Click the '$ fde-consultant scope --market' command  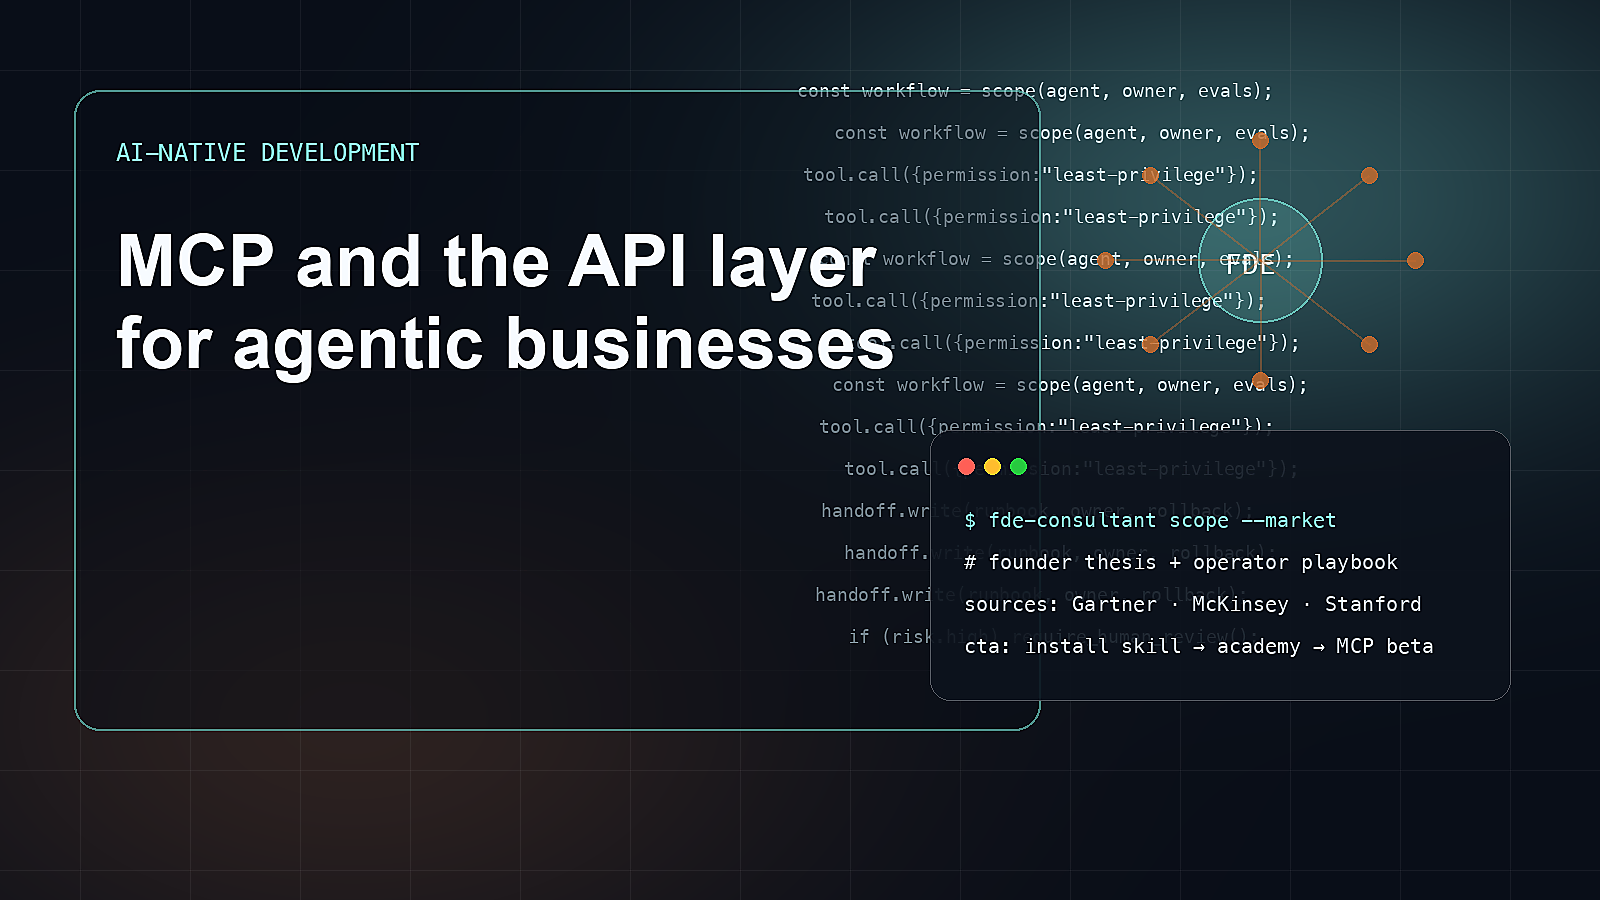[x=1150, y=520]
